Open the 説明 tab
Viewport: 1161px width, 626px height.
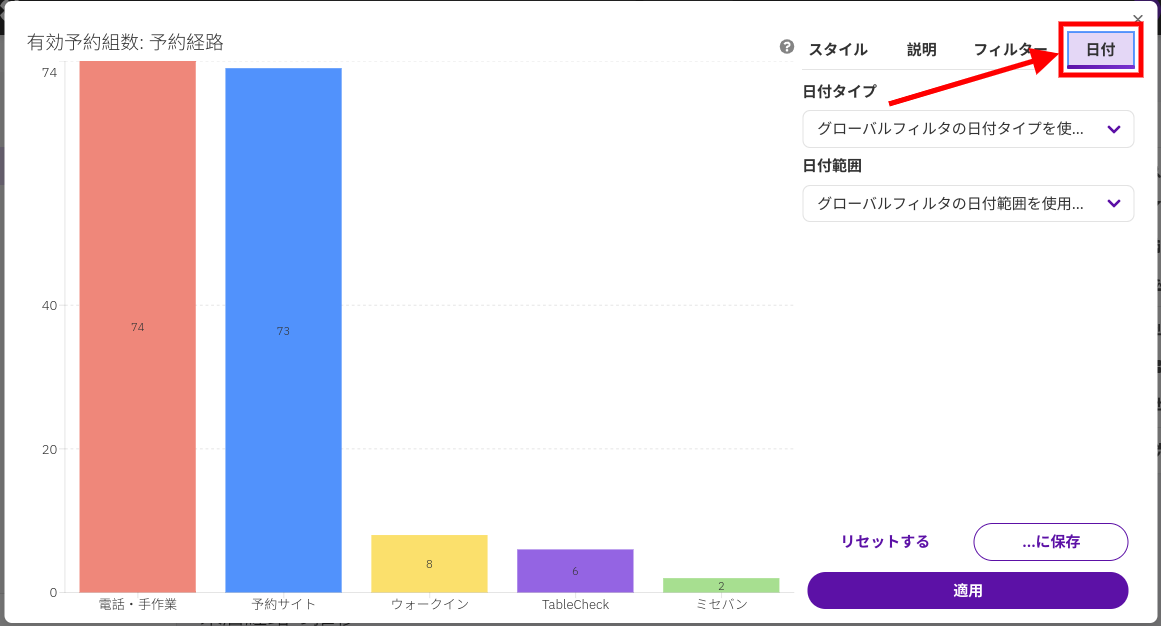921,49
